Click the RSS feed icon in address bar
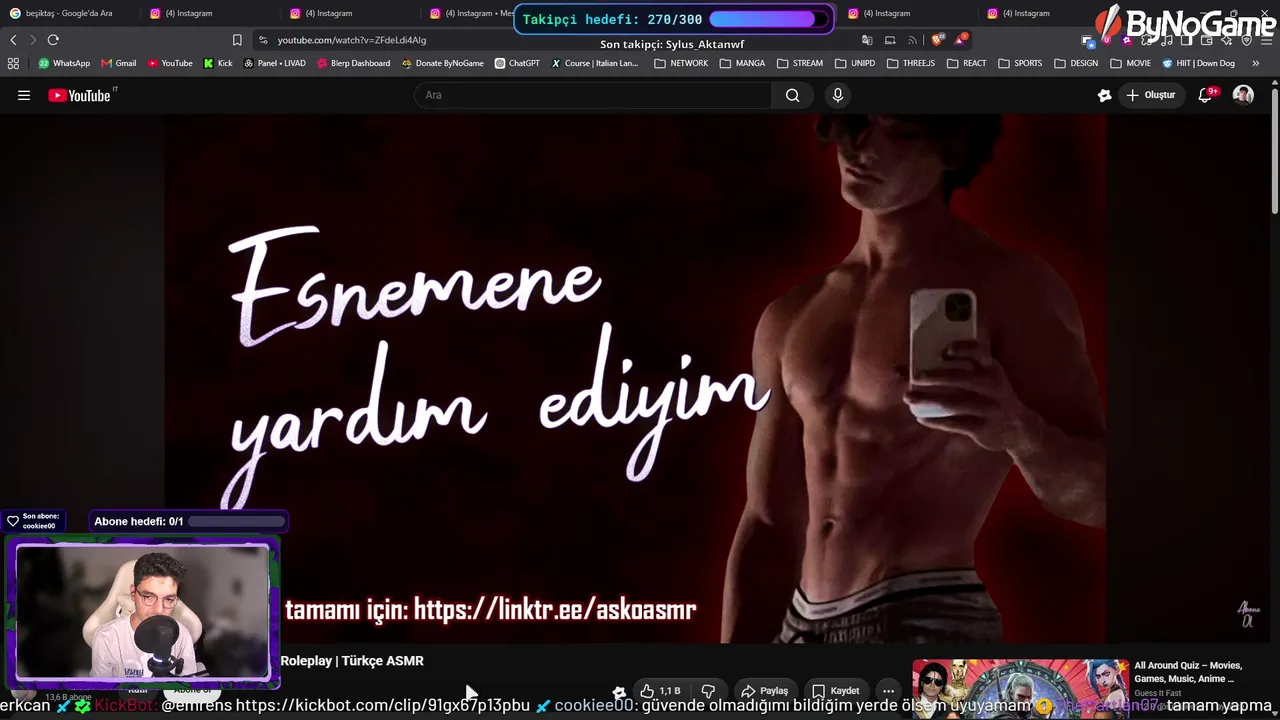The image size is (1280, 720). [x=913, y=40]
